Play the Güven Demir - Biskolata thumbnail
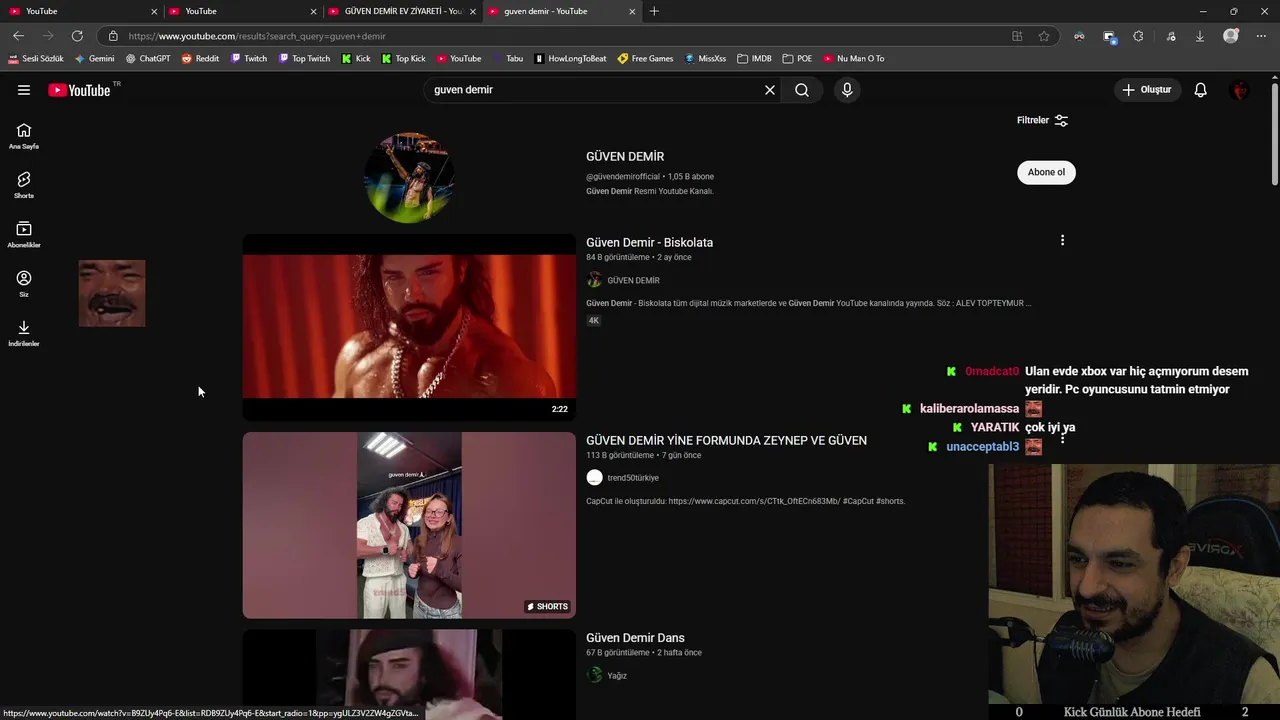Screen dimensions: 1280x720 pos(409,327)
